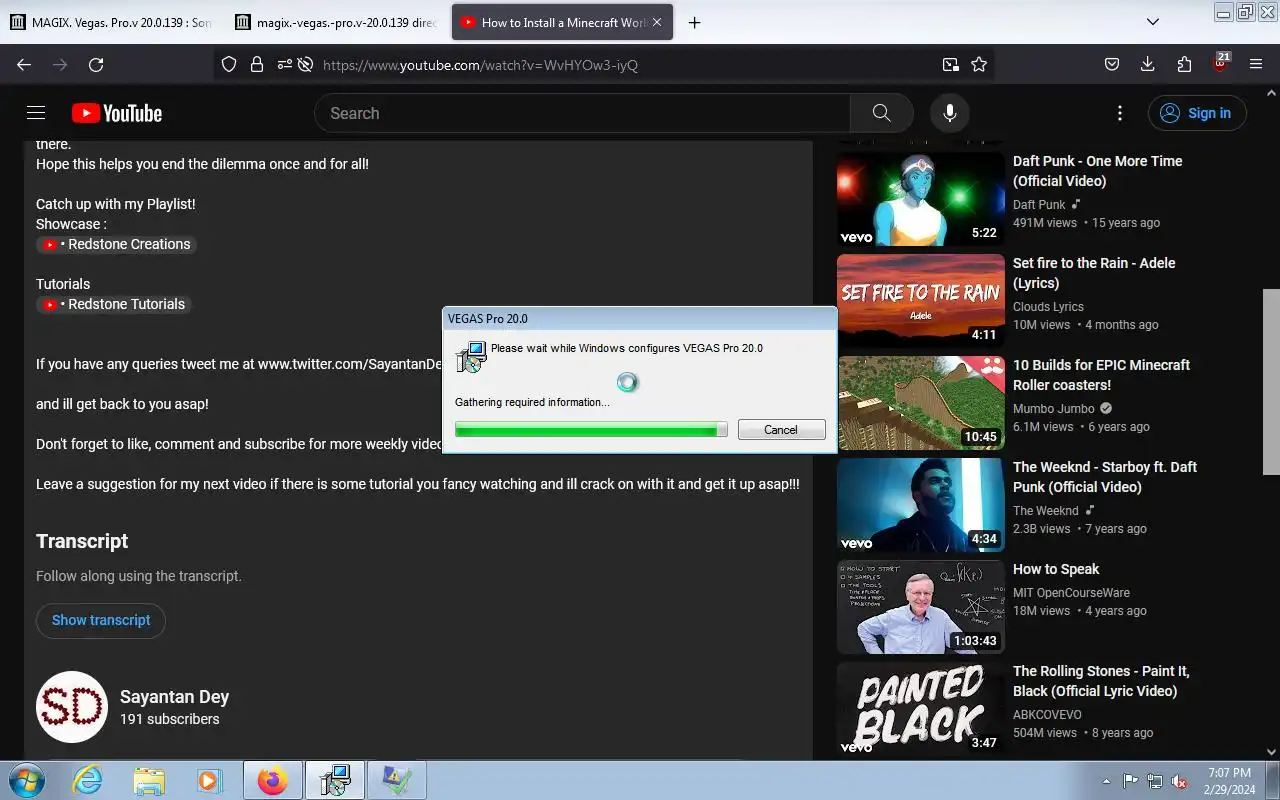Click the Clouds Lyrics channel name

click(1048, 306)
